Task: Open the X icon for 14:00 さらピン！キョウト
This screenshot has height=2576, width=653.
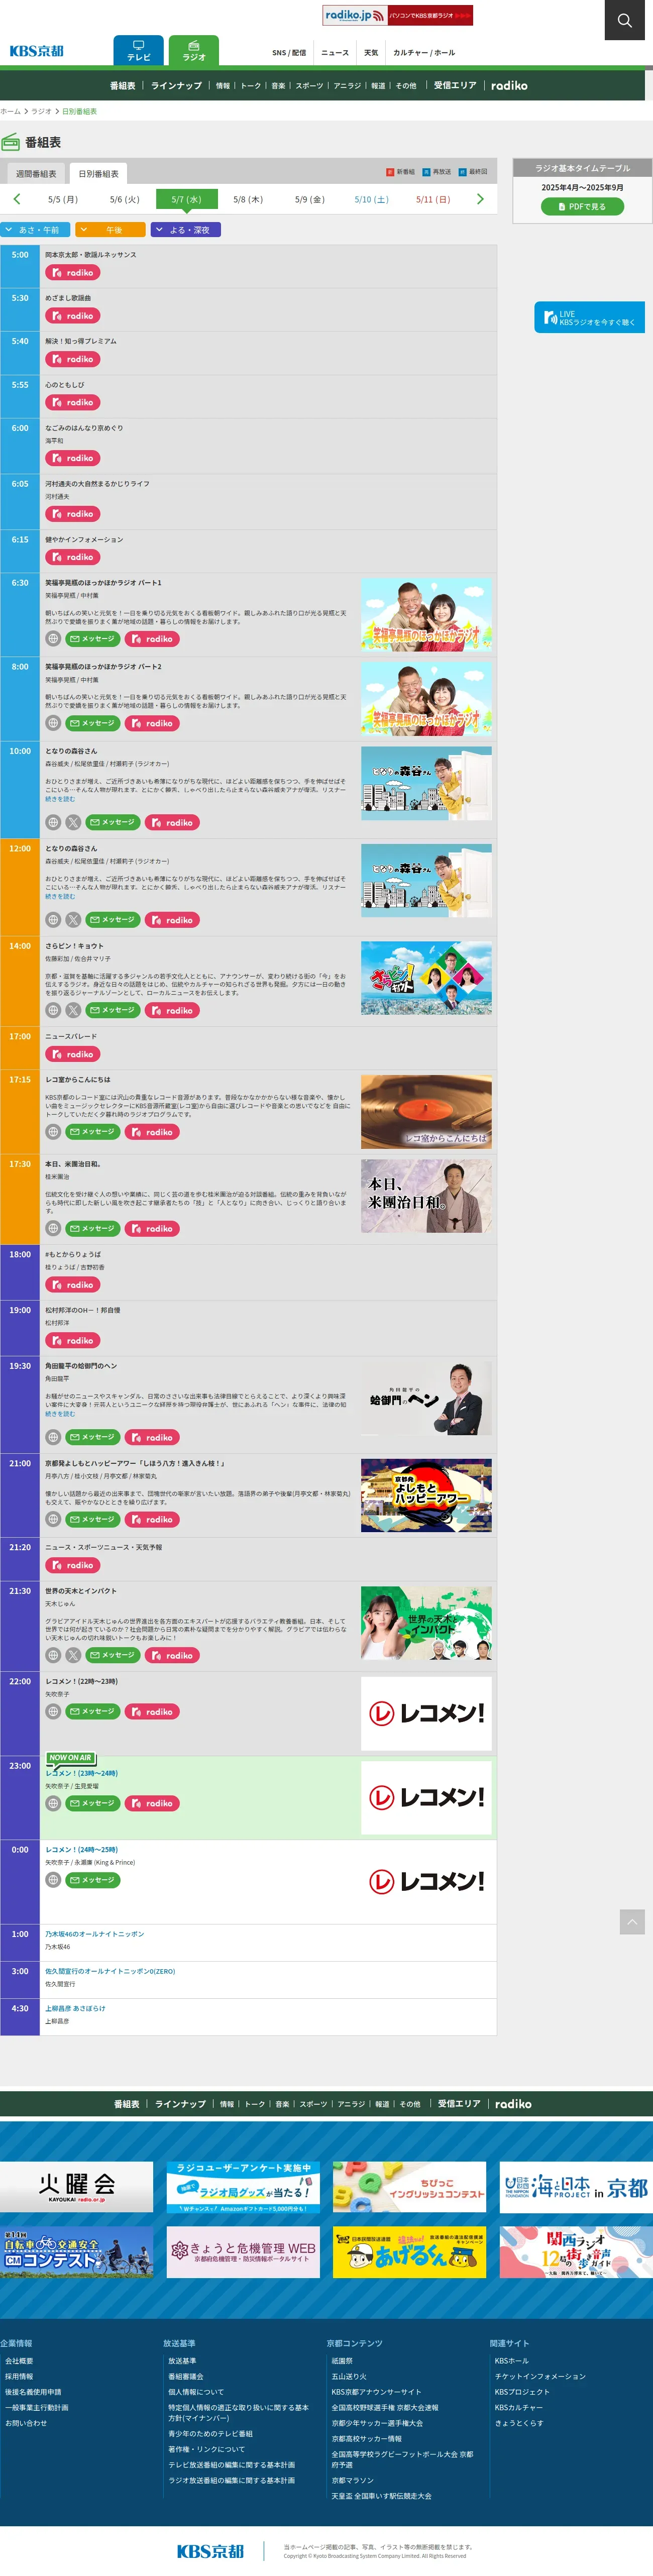Action: (x=73, y=1011)
